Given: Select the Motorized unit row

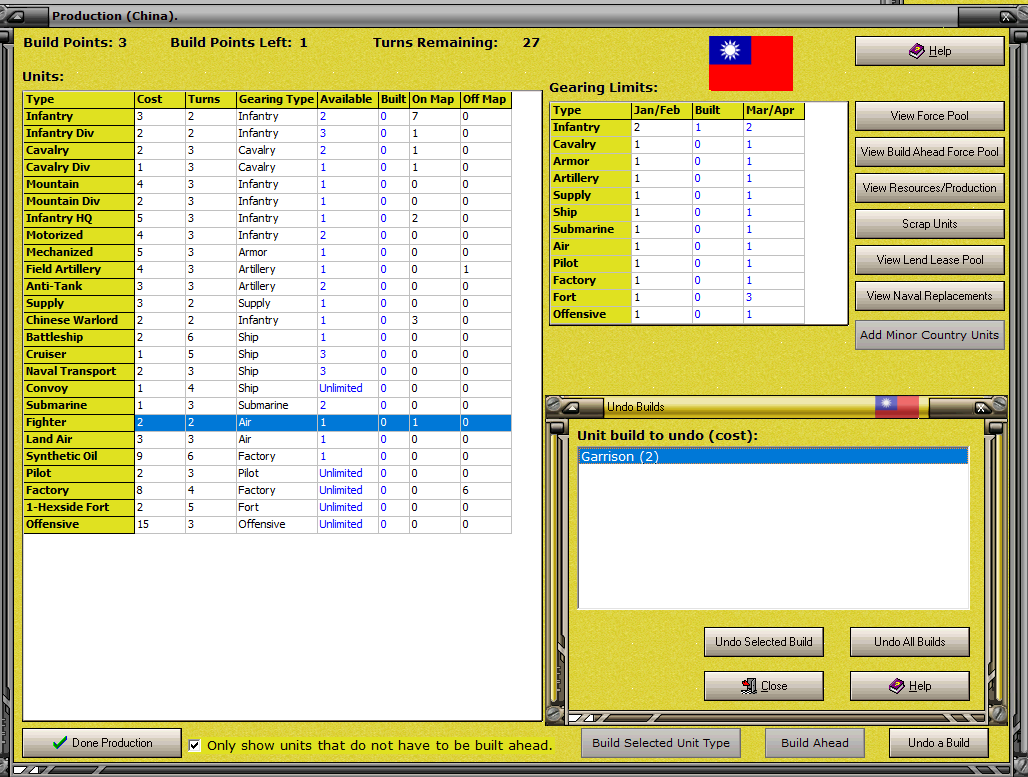Looking at the screenshot, I should pyautogui.click(x=267, y=235).
